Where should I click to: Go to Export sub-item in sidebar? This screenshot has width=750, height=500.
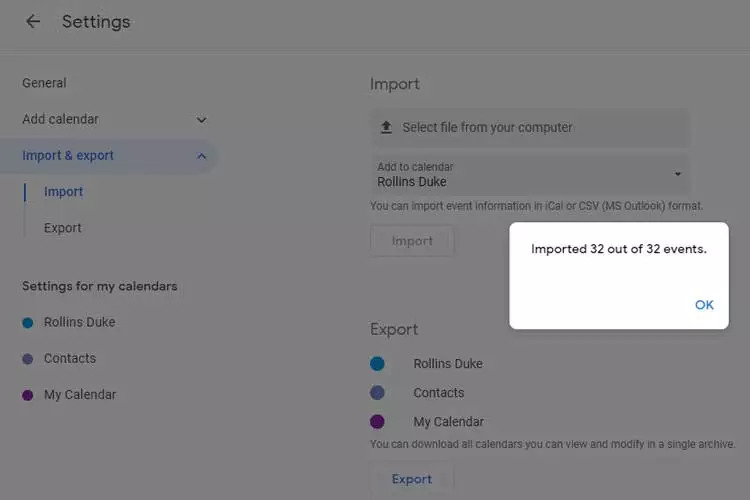click(x=63, y=228)
